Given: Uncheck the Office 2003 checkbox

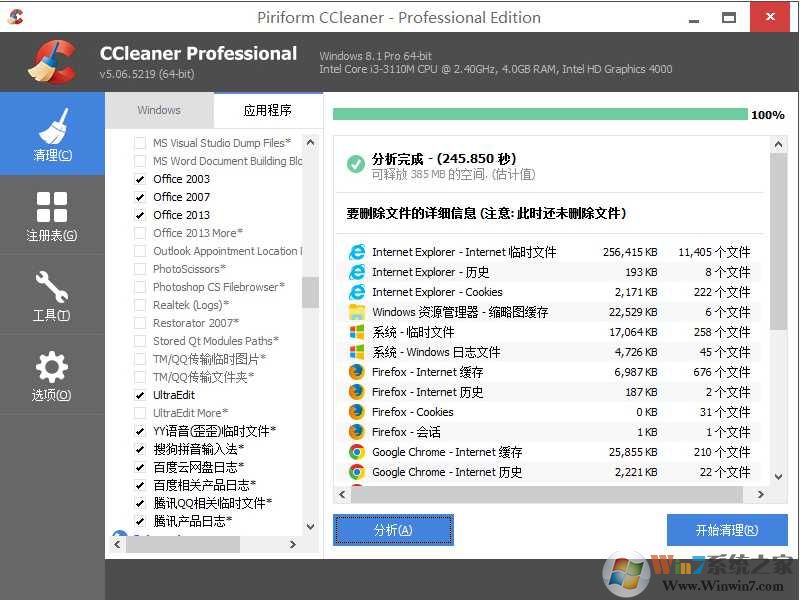Looking at the screenshot, I should pyautogui.click(x=141, y=178).
